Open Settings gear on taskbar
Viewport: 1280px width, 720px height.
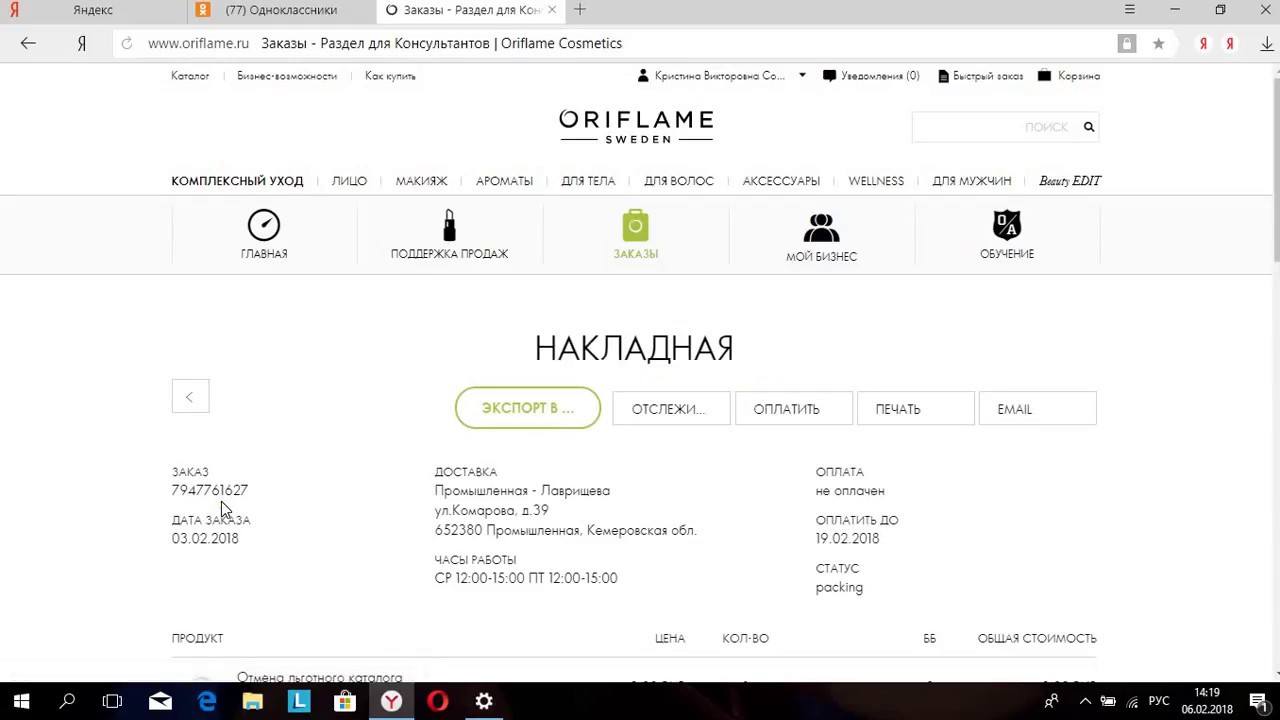click(484, 701)
